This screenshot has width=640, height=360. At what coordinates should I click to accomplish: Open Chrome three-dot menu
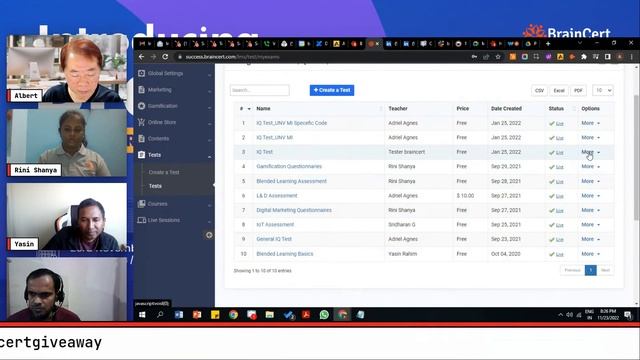(x=631, y=57)
